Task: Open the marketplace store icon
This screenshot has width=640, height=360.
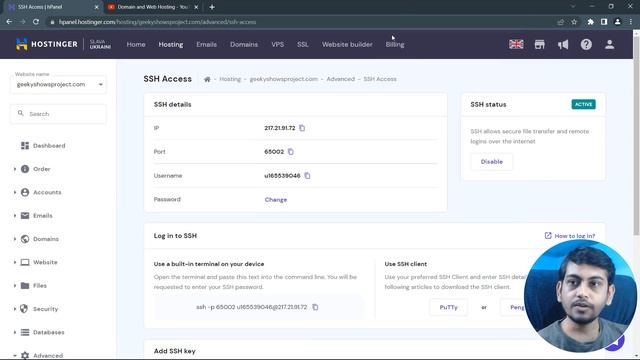Action: point(540,44)
